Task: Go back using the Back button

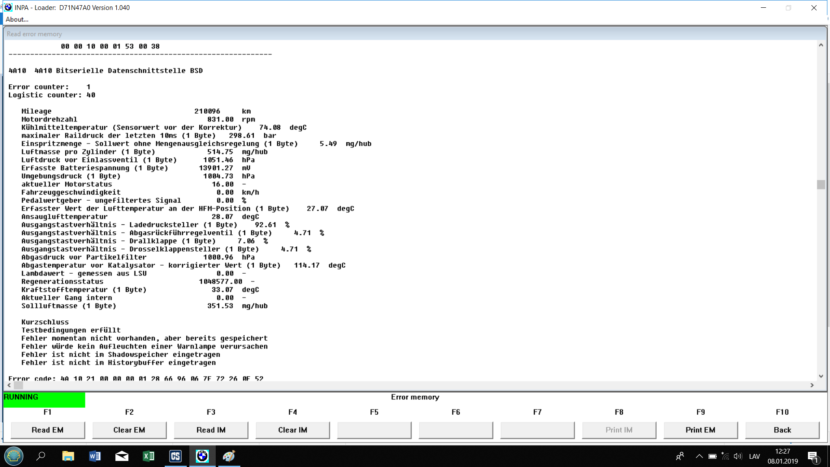Action: click(782, 430)
